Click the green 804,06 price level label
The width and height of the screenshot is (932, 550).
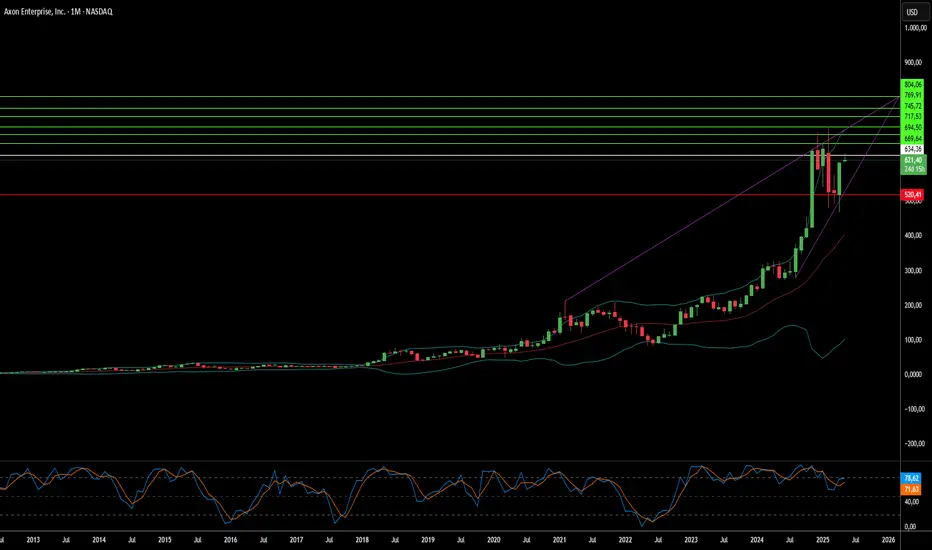(x=912, y=84)
